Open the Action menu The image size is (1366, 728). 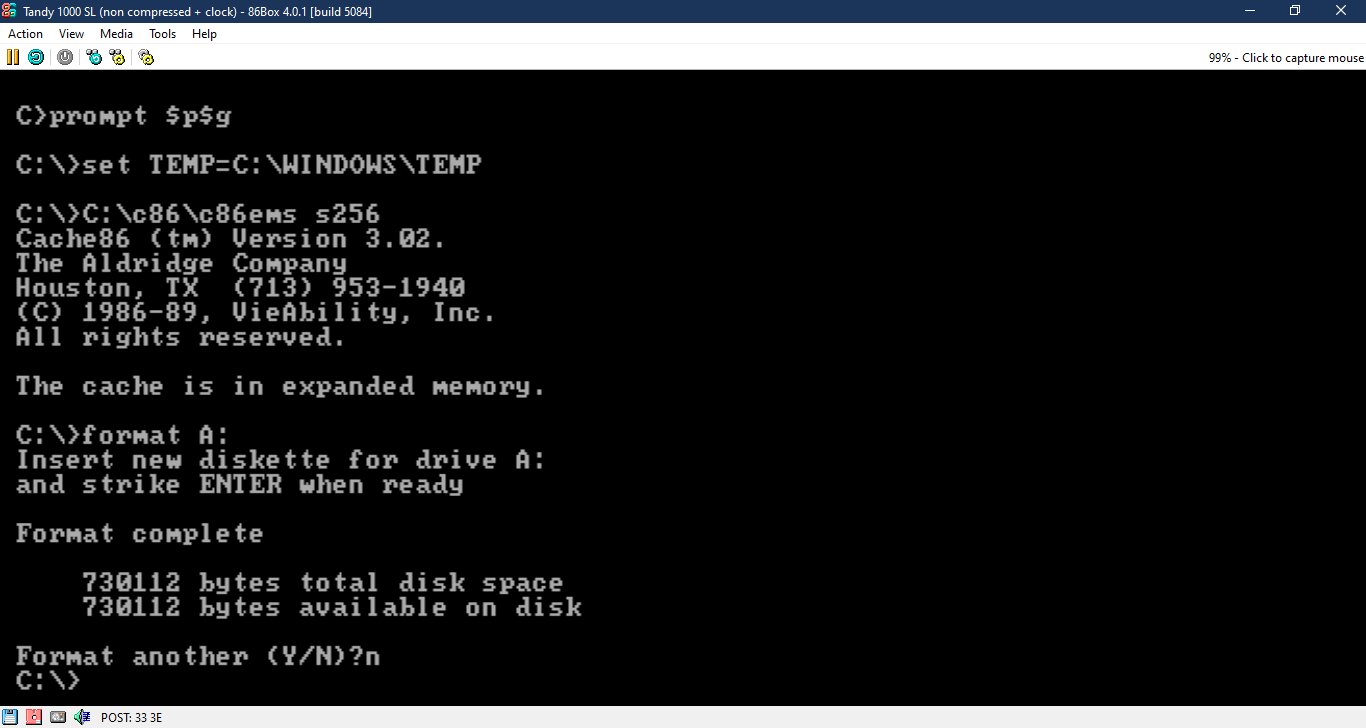pos(25,33)
